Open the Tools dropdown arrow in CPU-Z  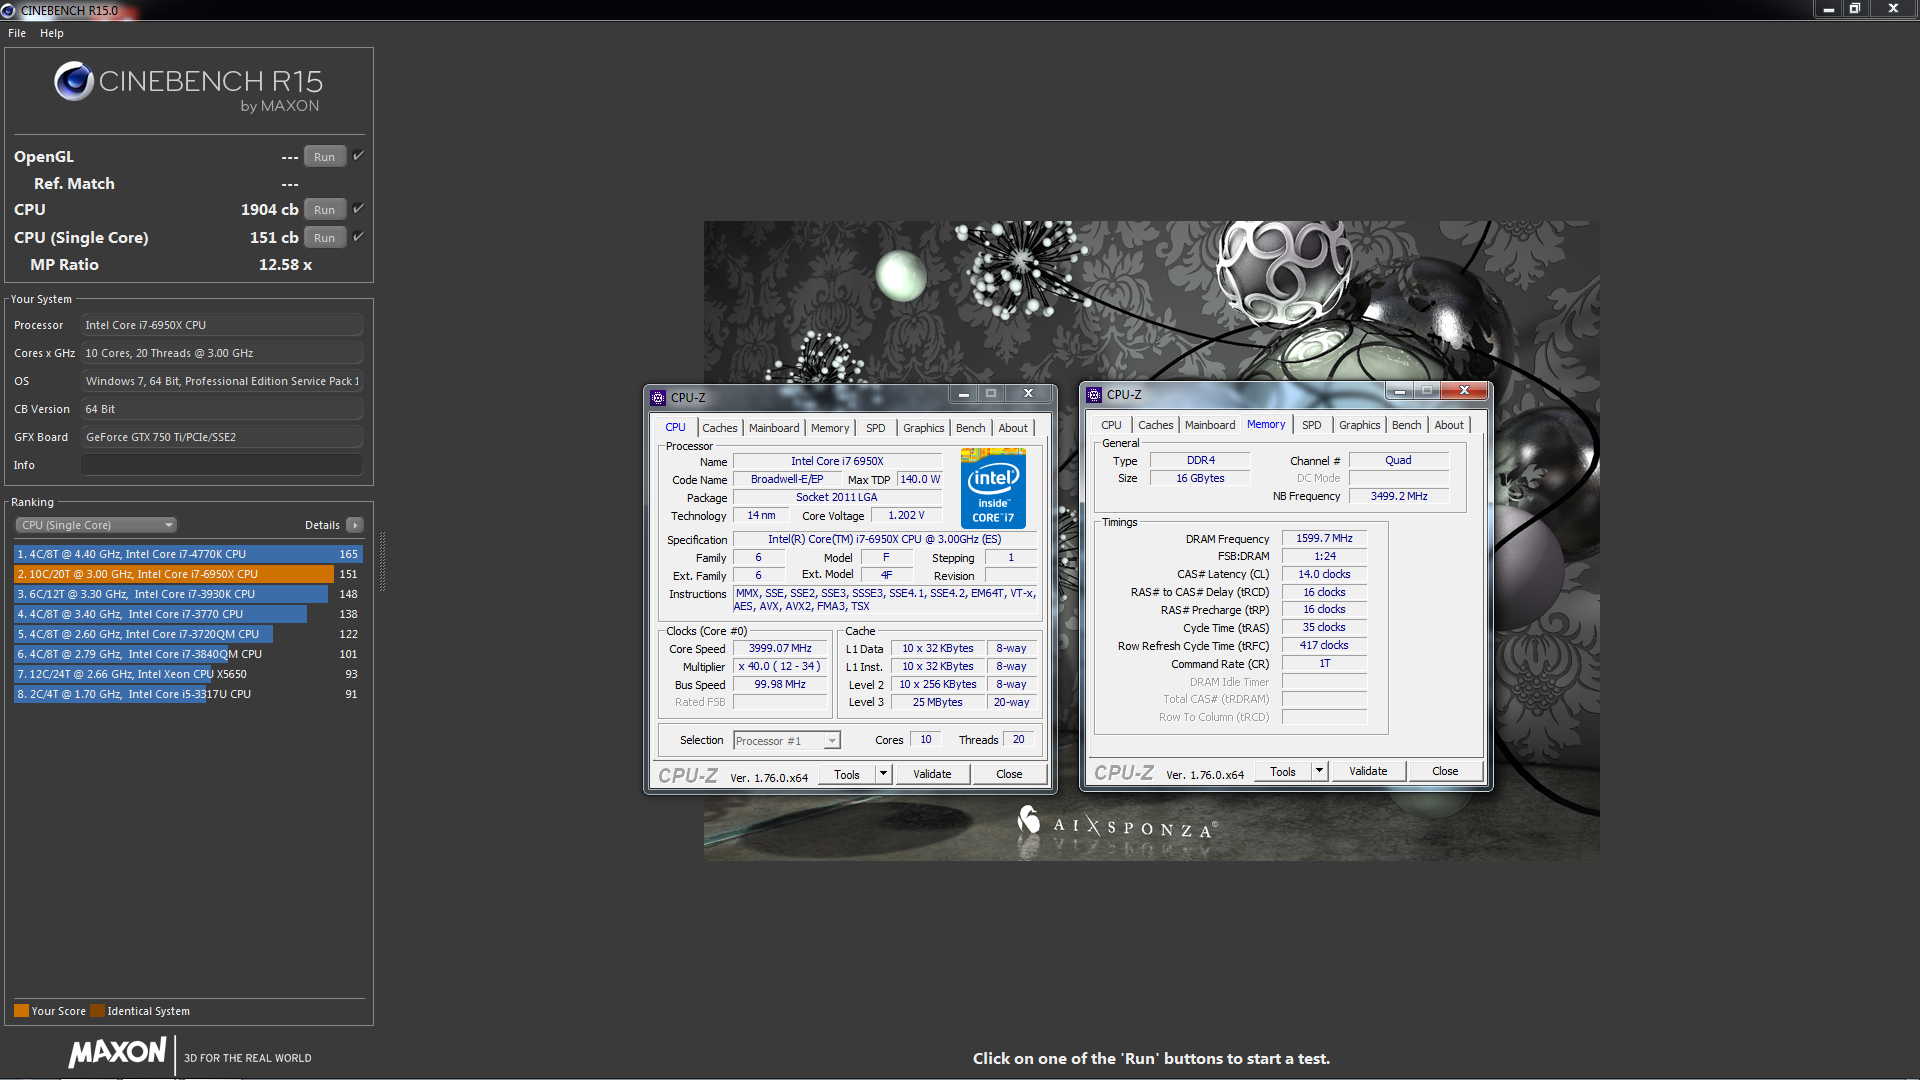(x=883, y=773)
